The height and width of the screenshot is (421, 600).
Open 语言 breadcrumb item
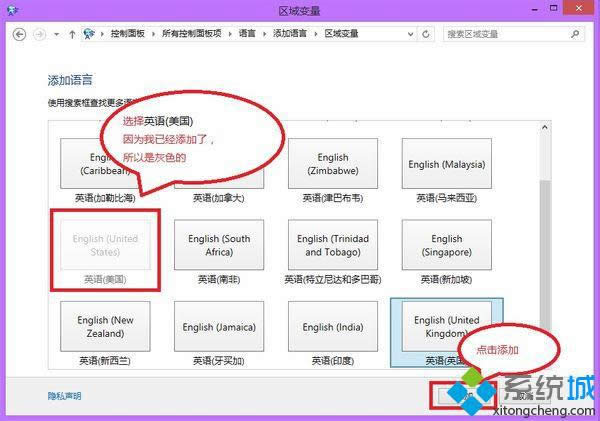[247, 34]
